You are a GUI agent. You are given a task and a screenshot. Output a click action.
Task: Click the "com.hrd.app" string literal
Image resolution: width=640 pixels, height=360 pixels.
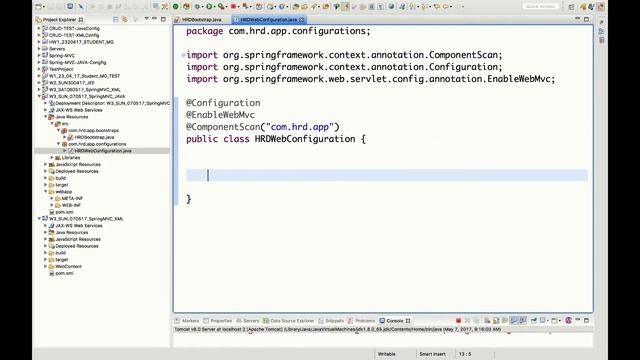click(x=300, y=127)
